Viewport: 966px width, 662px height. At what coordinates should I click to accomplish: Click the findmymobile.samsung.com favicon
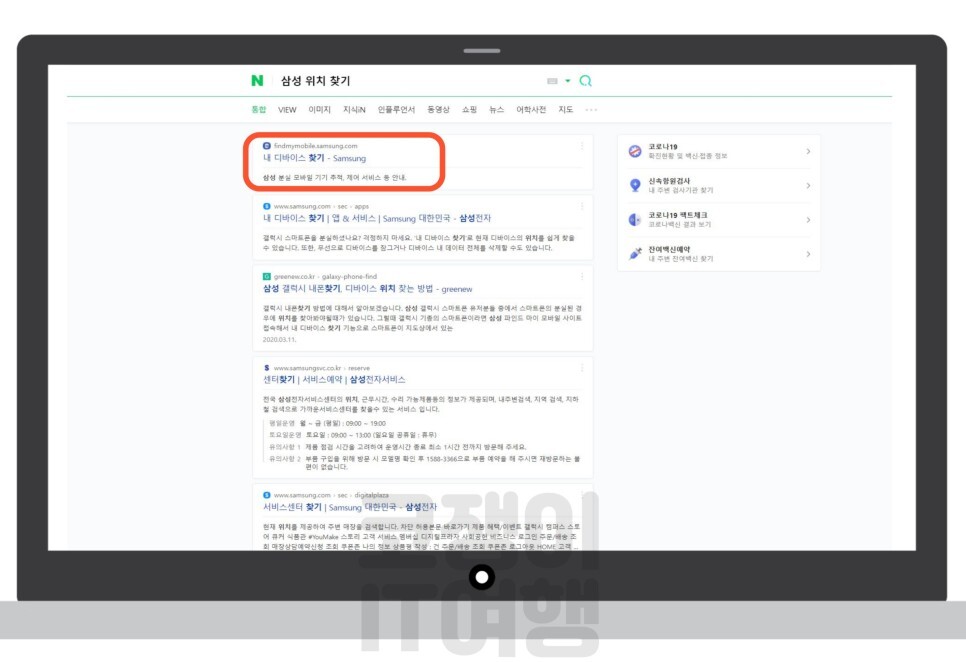267,146
